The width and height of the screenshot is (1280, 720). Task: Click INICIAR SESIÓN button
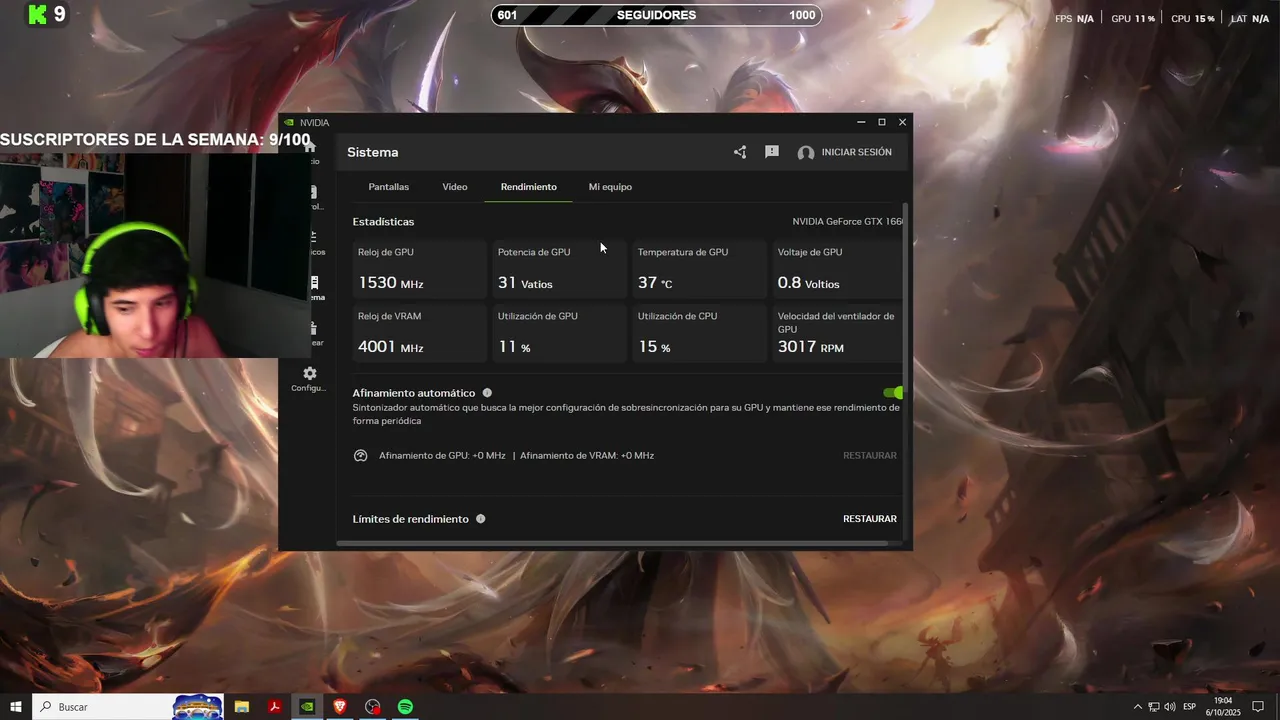click(856, 152)
